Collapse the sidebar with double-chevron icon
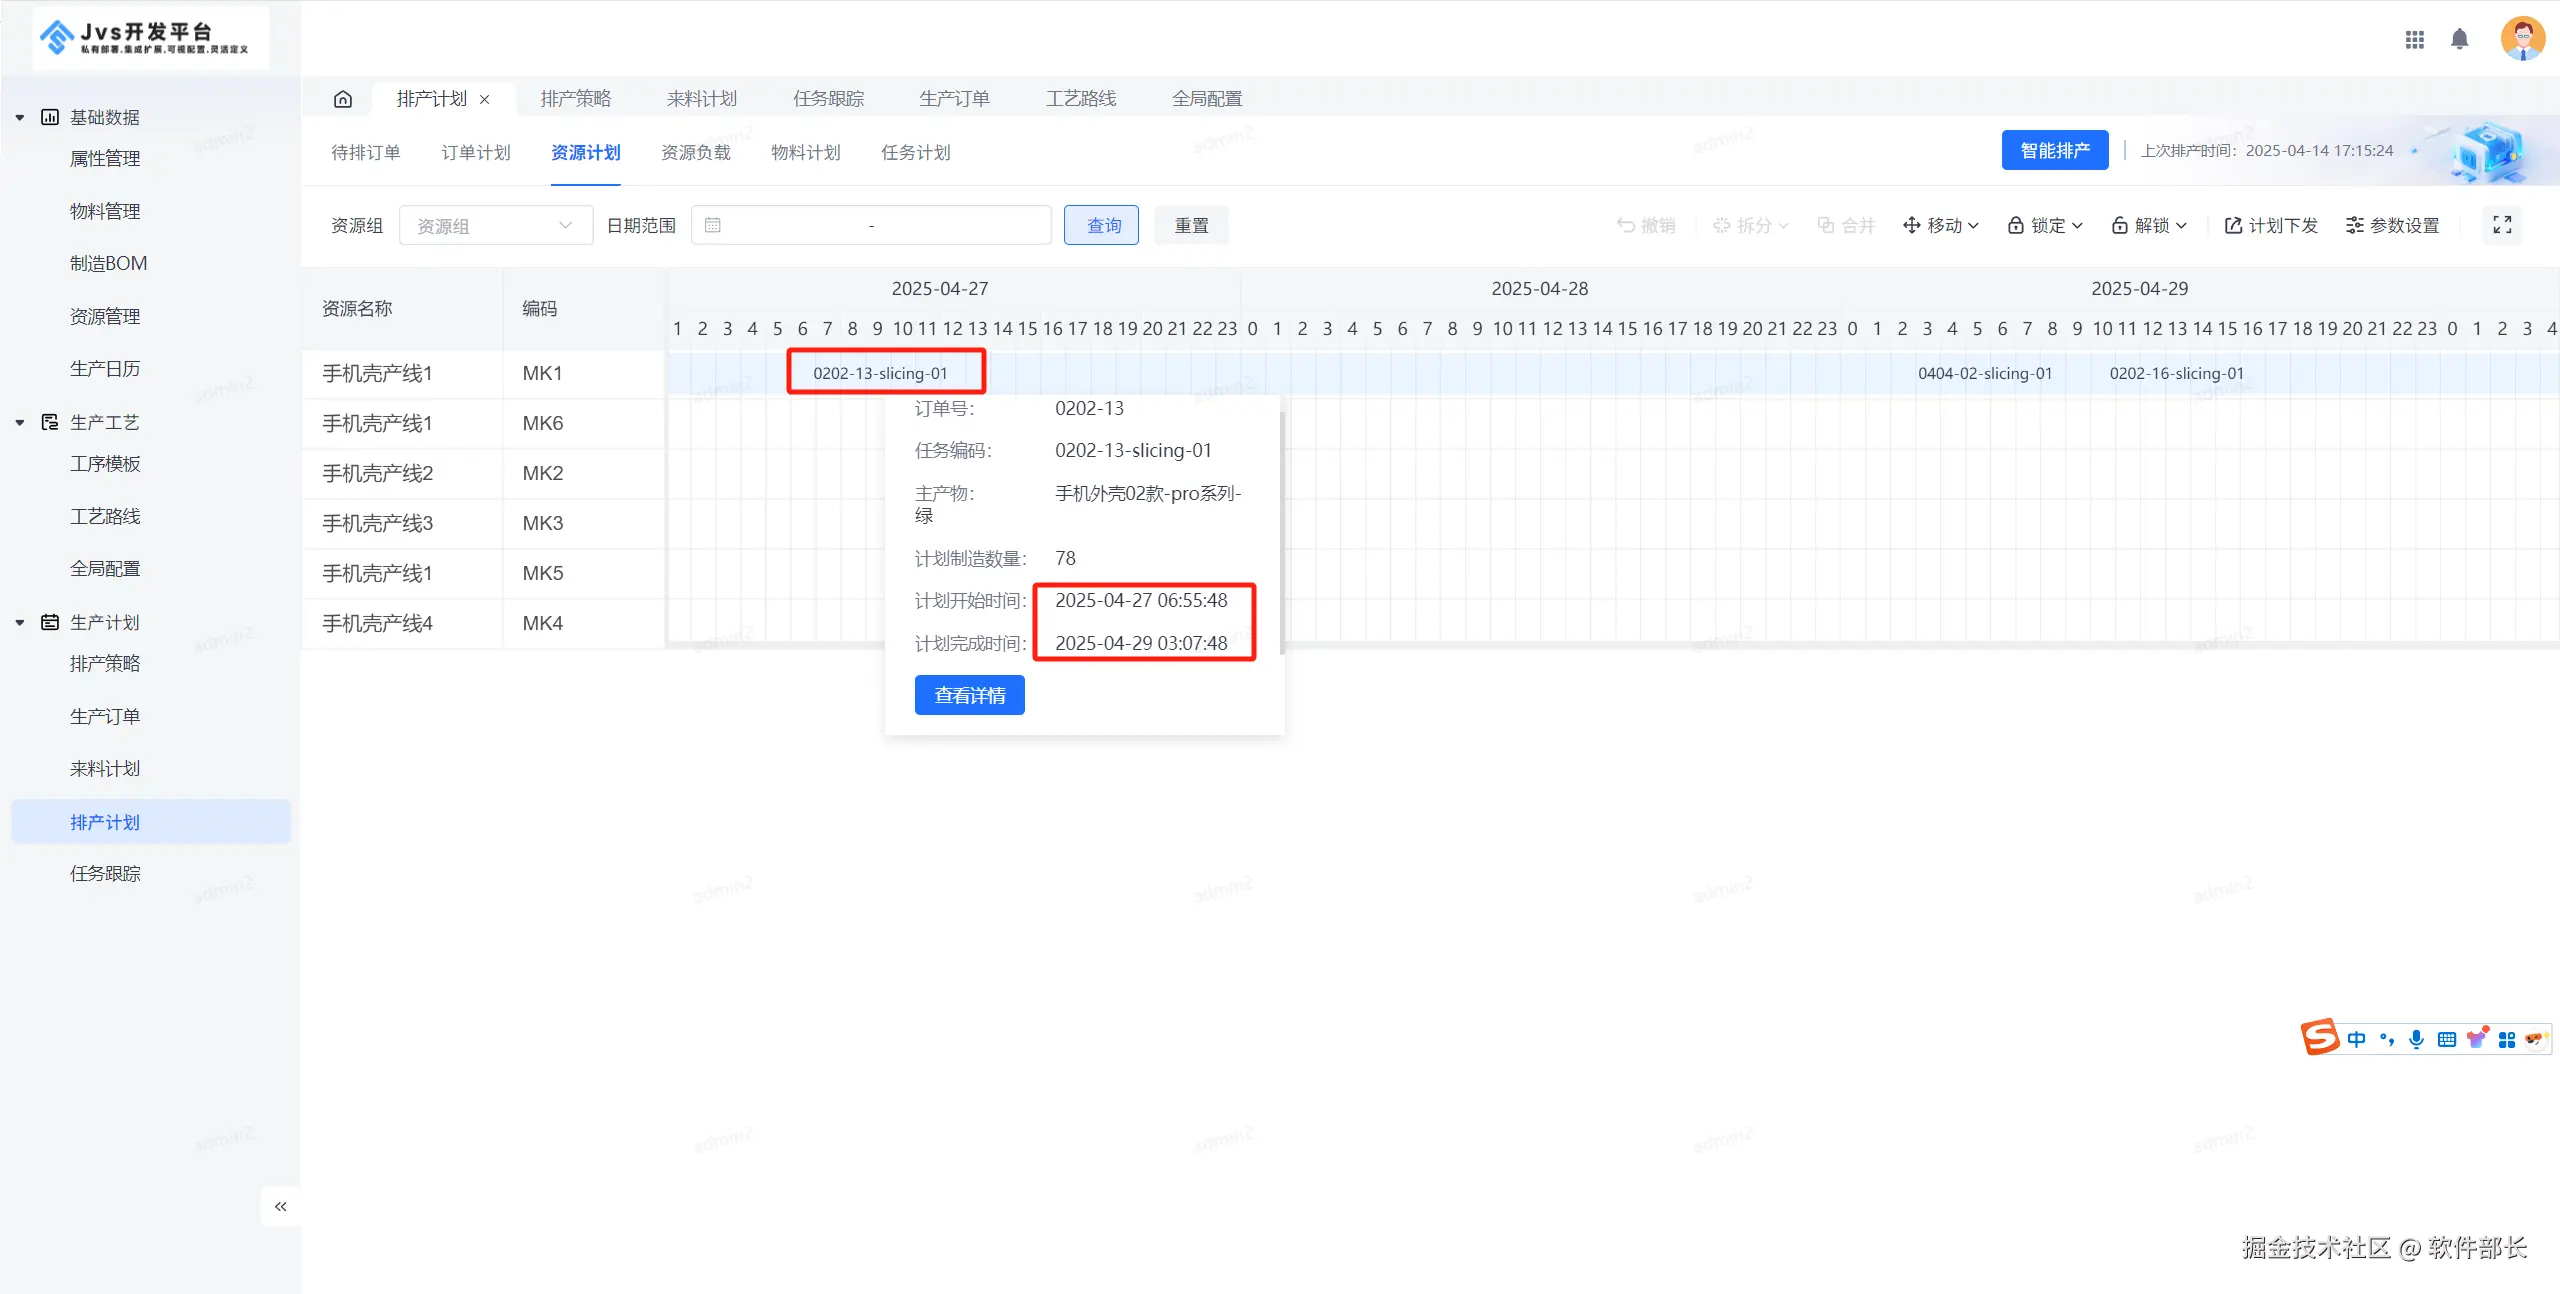The width and height of the screenshot is (2560, 1294). click(281, 1206)
